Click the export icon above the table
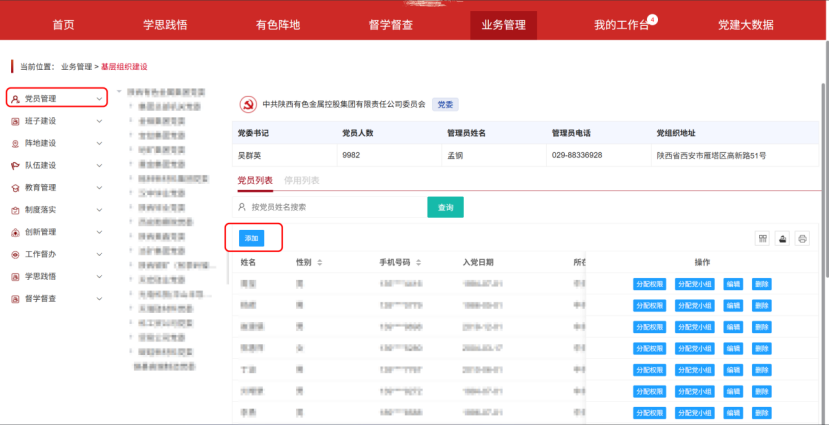The image size is (829, 425). [782, 238]
